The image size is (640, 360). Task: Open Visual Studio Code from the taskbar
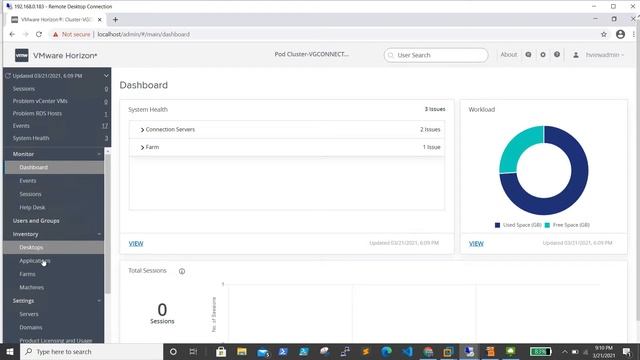407,351
